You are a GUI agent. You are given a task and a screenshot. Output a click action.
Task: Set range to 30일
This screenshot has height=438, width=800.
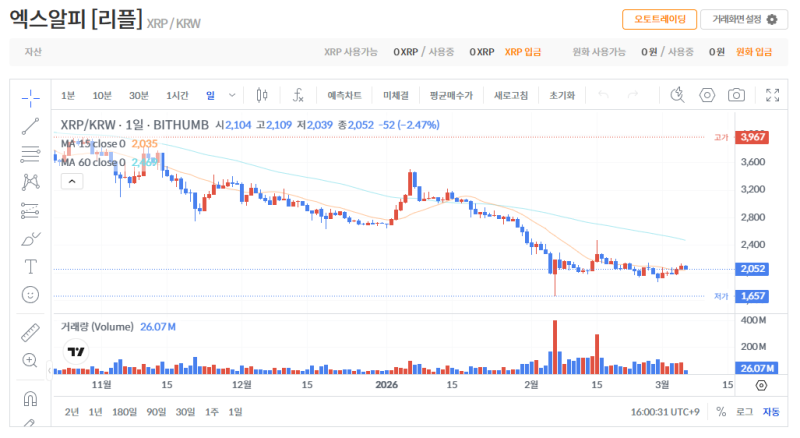coord(185,412)
